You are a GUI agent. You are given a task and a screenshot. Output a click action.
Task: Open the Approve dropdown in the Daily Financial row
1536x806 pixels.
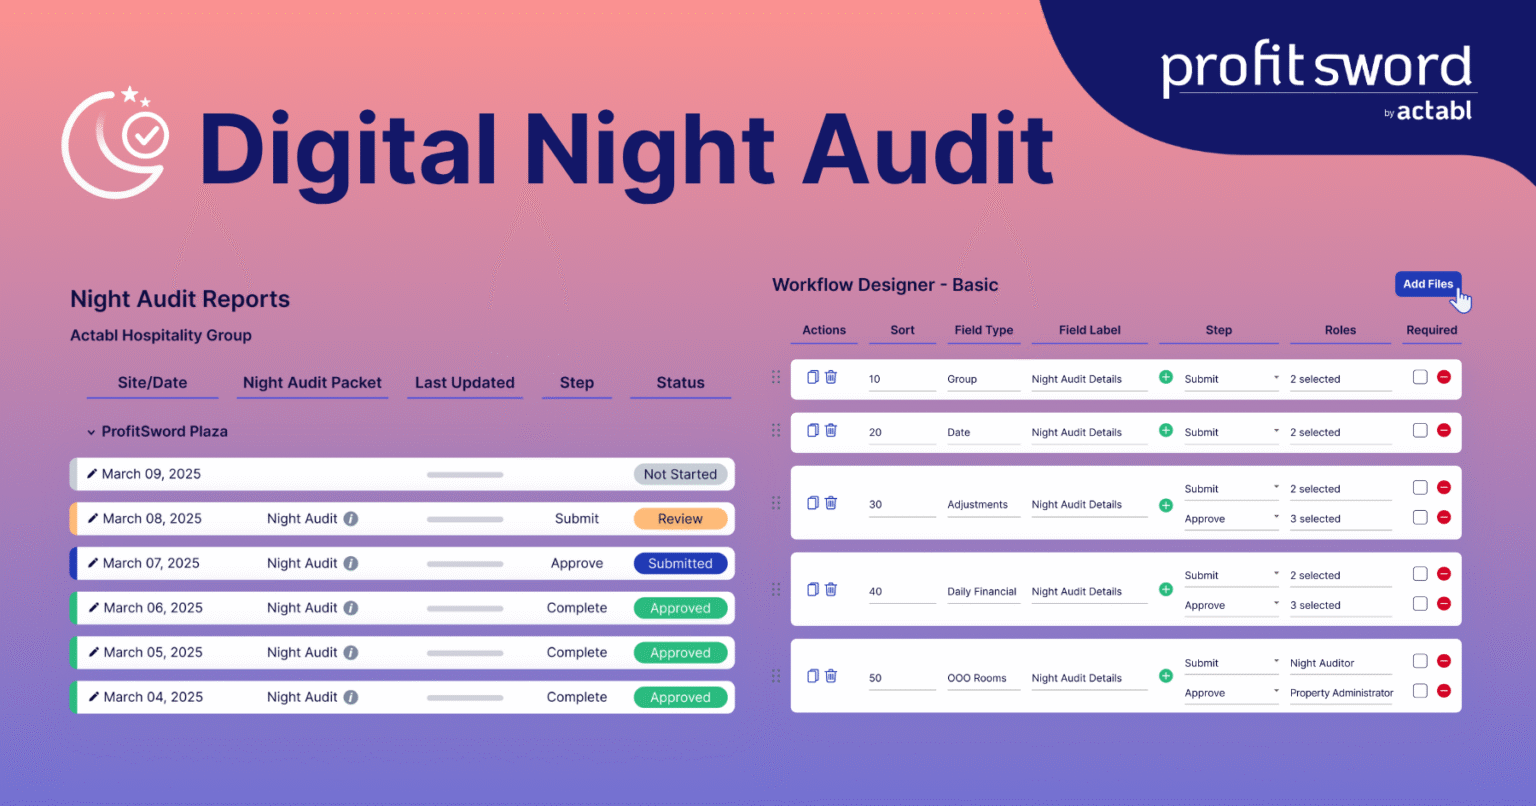[1231, 604]
